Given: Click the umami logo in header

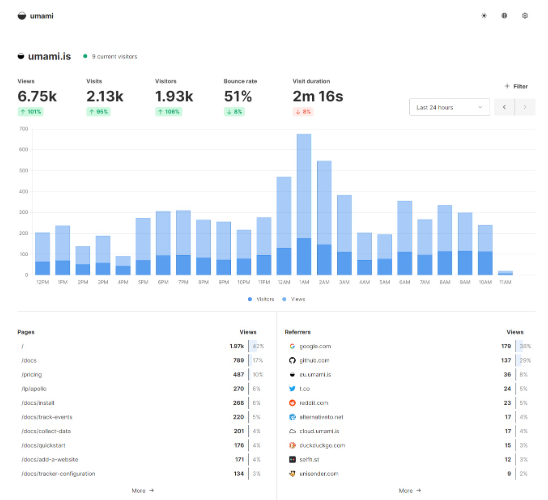Looking at the screenshot, I should coord(36,16).
